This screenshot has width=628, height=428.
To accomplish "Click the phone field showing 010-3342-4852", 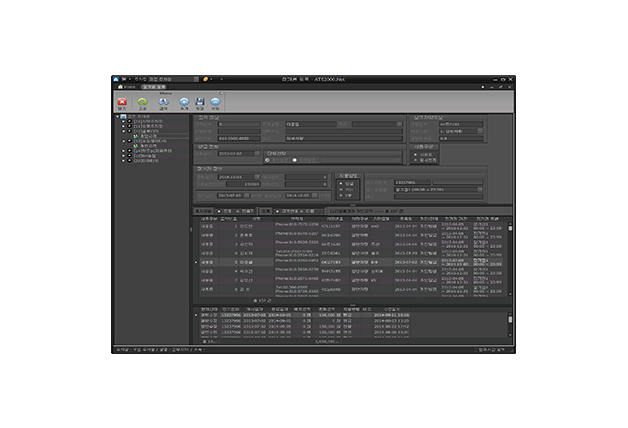I will tap(239, 138).
